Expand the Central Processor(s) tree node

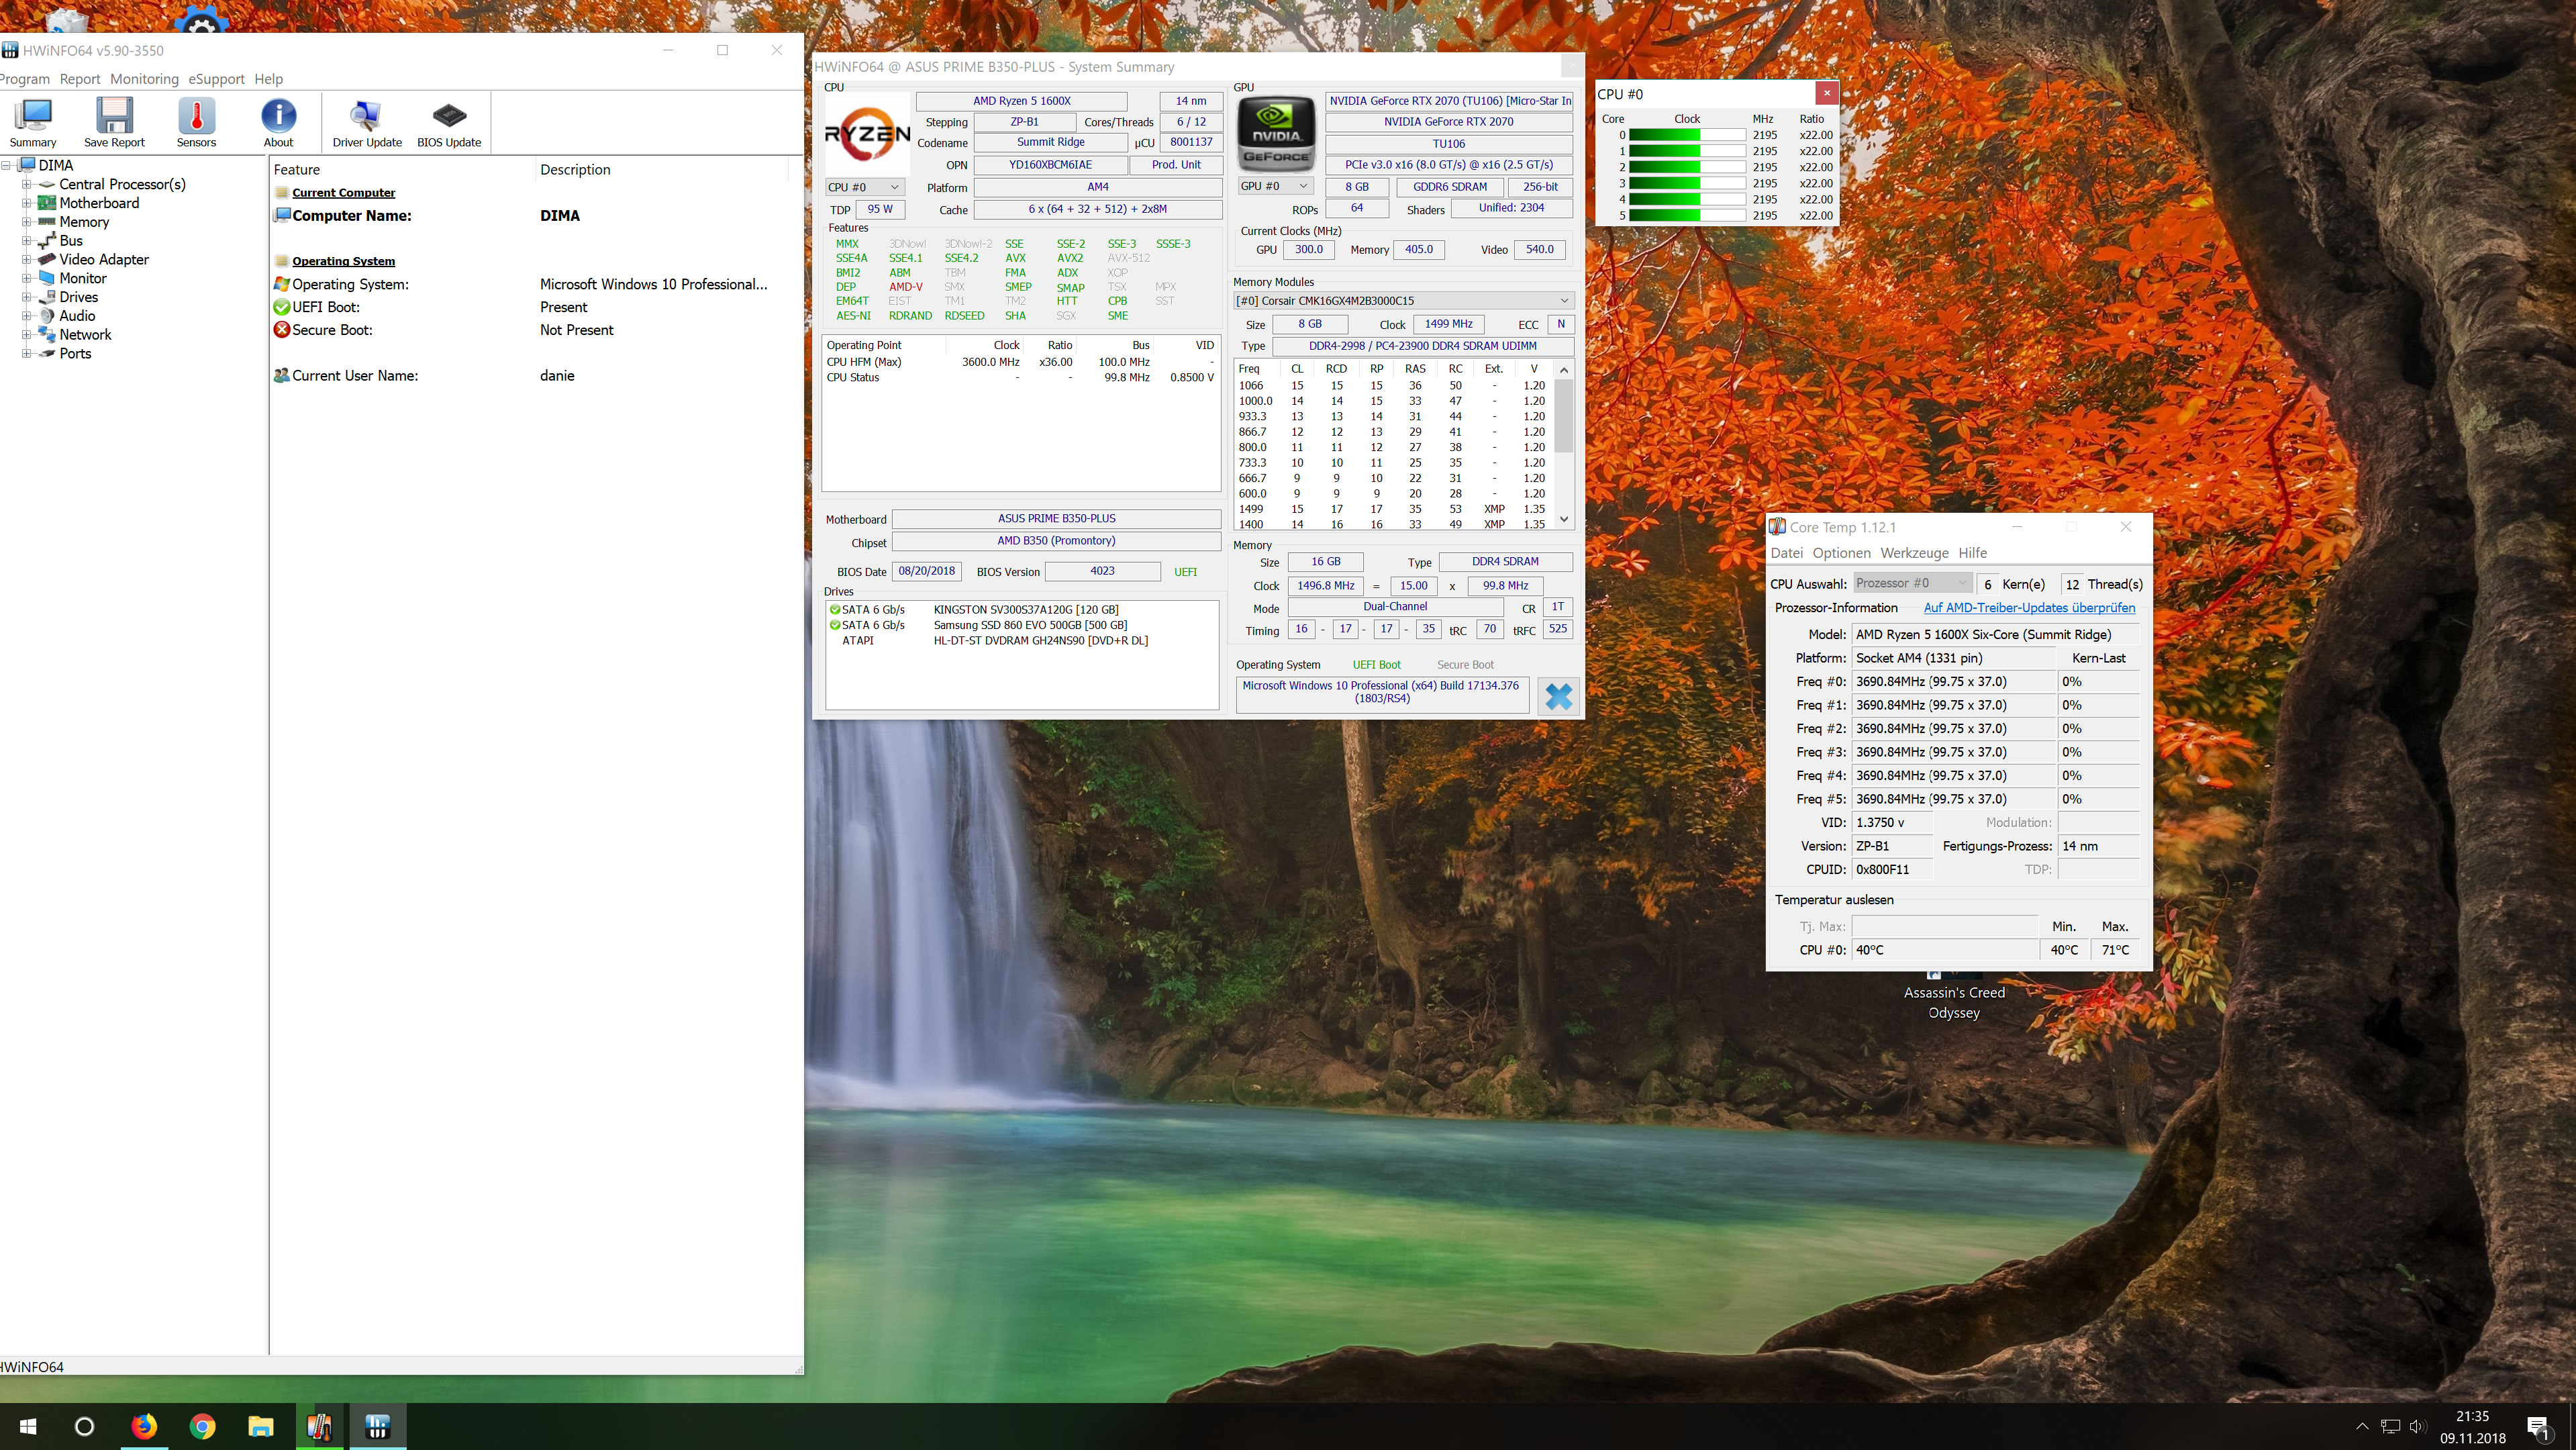tap(27, 185)
